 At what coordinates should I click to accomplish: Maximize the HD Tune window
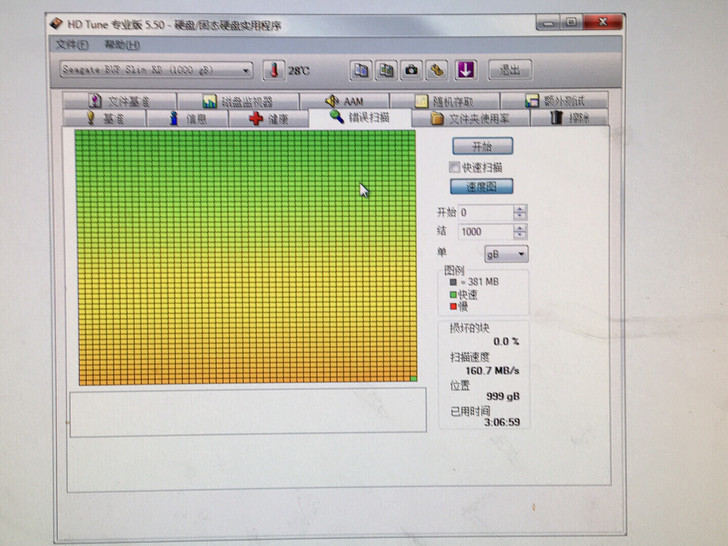[572, 22]
